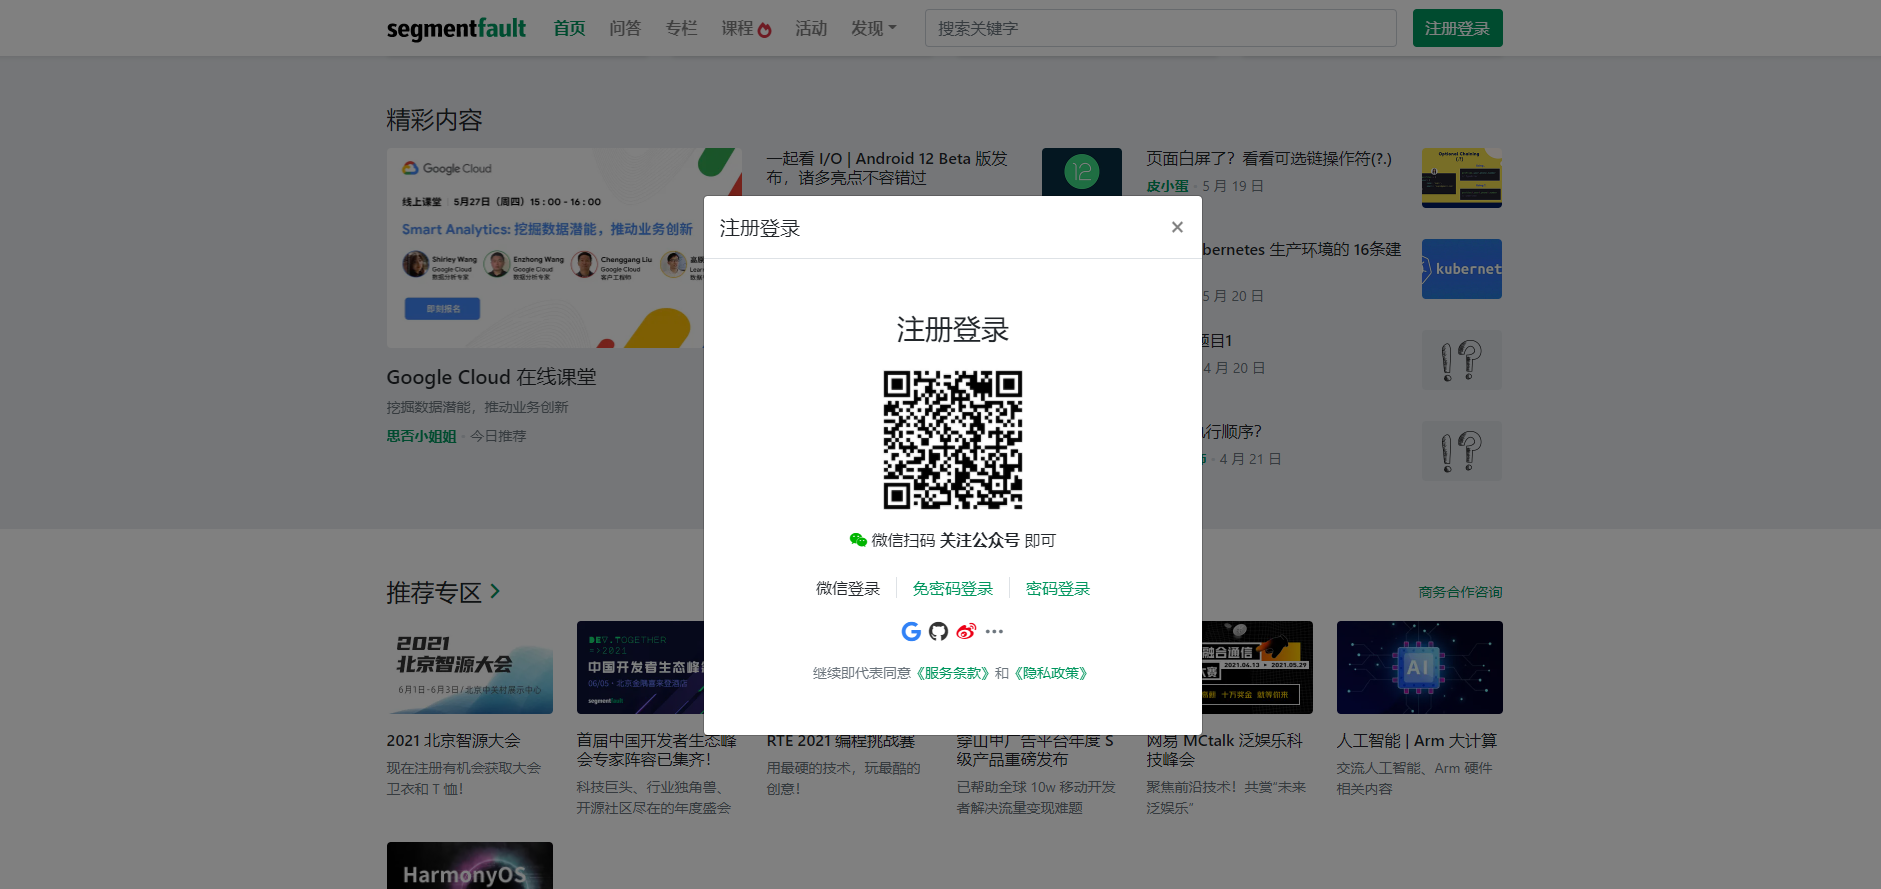Screen dimensions: 1881x889
Task: Open the RTE 2021 编程挑战赛 link
Action: click(841, 741)
